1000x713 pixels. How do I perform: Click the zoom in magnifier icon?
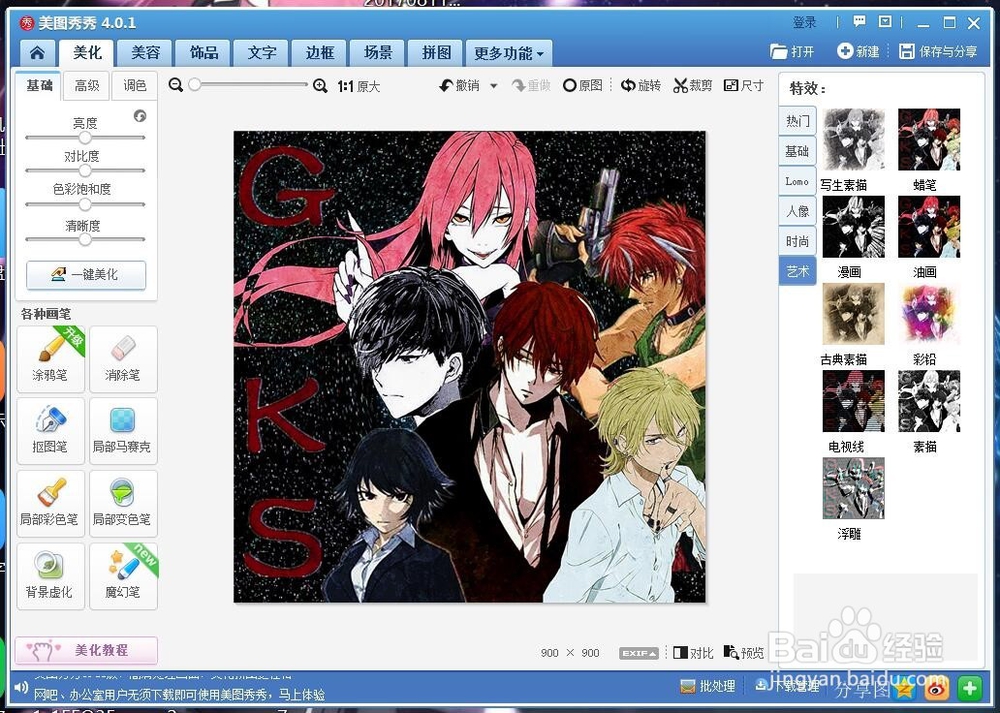pos(320,85)
